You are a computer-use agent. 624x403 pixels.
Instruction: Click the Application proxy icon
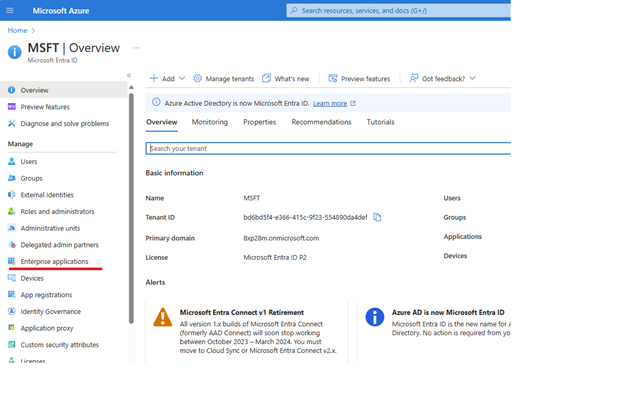point(12,328)
